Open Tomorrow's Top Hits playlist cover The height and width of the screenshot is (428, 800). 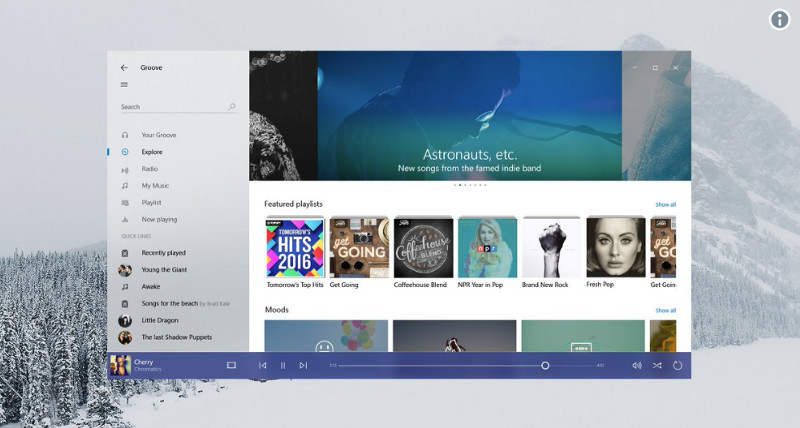click(x=295, y=247)
